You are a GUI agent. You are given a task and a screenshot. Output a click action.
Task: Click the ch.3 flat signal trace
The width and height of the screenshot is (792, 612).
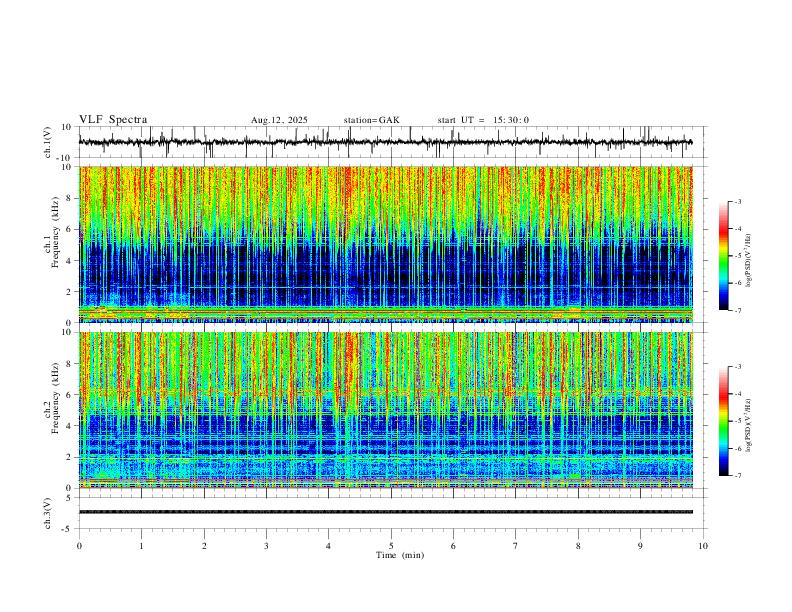386,512
